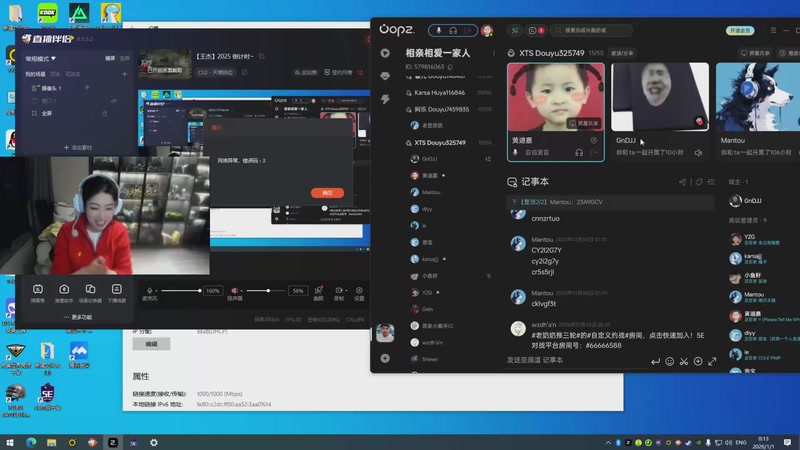Open 弹幕秀 tool in 直播伴侣
800x450 pixels.
pyautogui.click(x=38, y=293)
